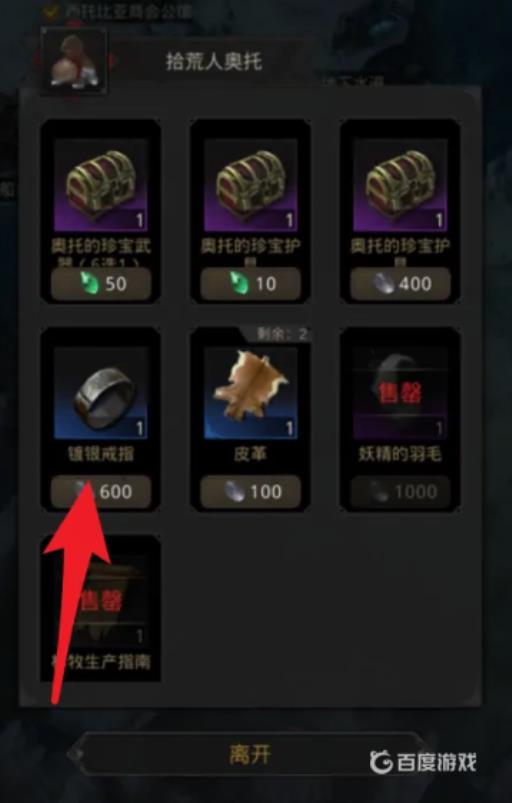Click the 百度游戏 watermark logo

(423, 763)
